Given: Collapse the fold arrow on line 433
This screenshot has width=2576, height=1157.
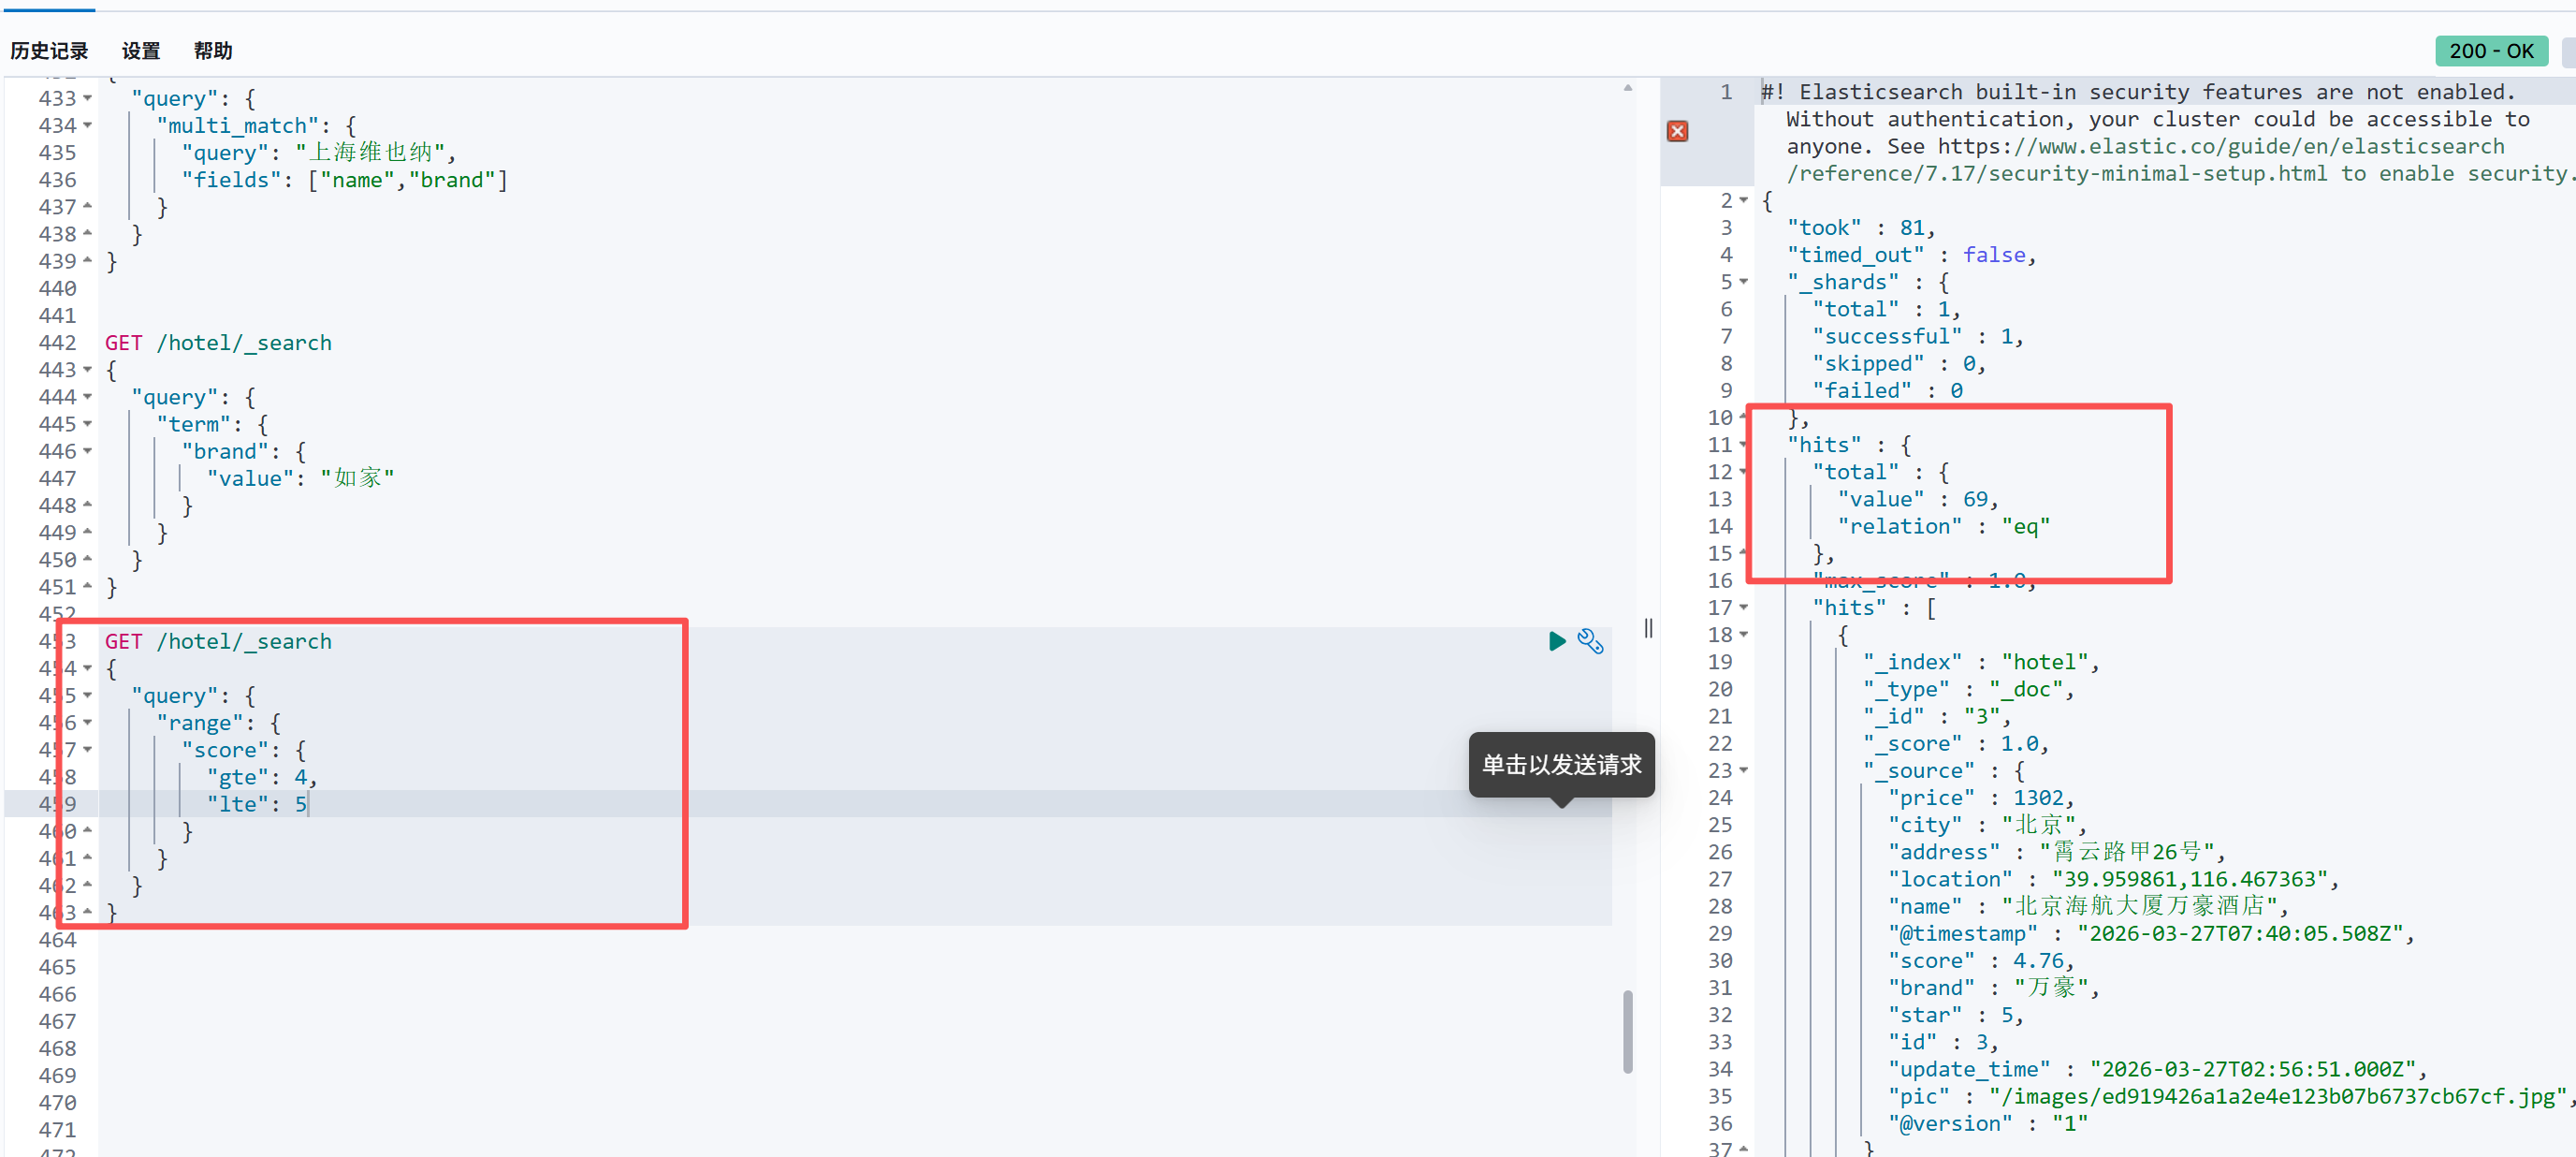Looking at the screenshot, I should [x=88, y=98].
